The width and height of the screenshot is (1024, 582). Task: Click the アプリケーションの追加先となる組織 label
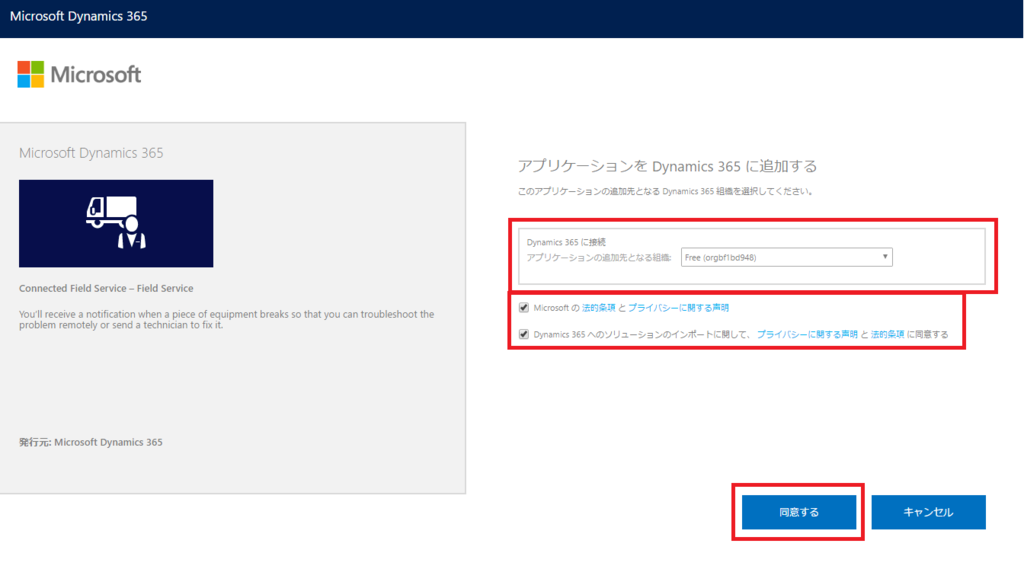(599, 257)
